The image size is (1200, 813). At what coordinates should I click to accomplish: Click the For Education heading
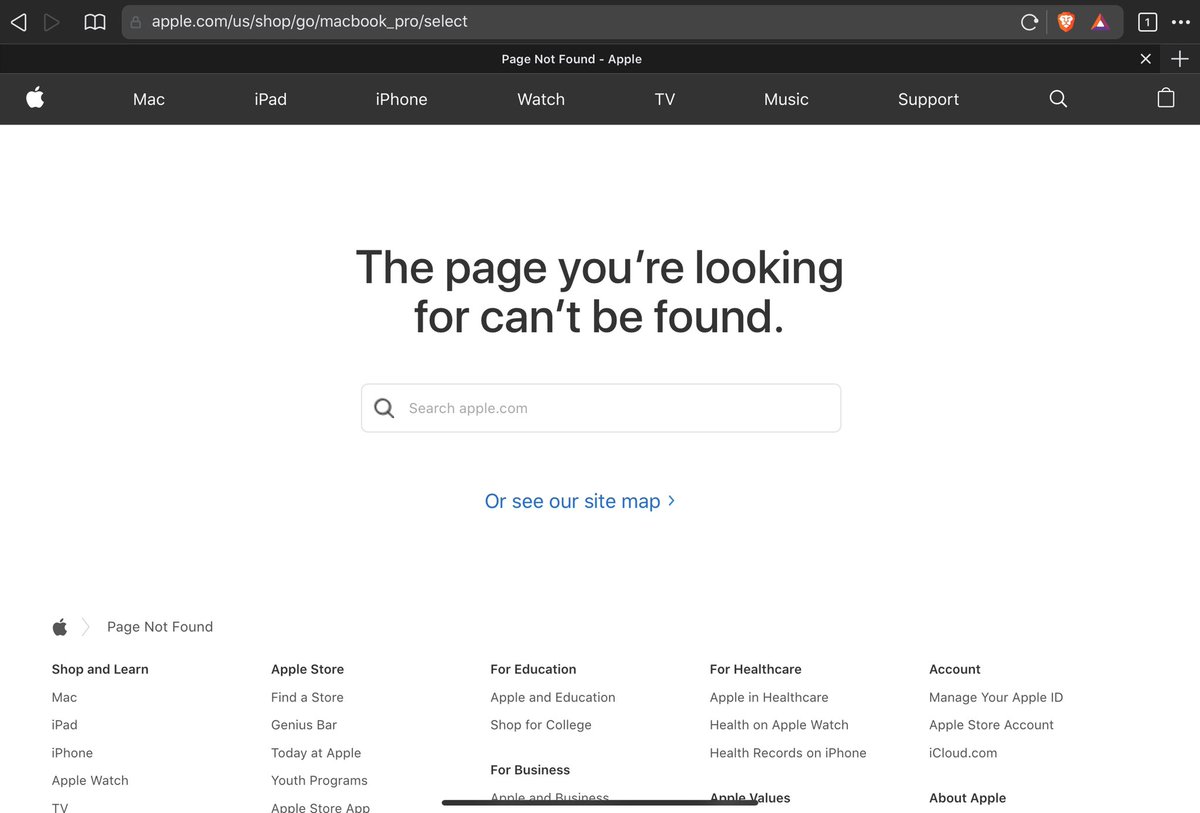point(533,669)
